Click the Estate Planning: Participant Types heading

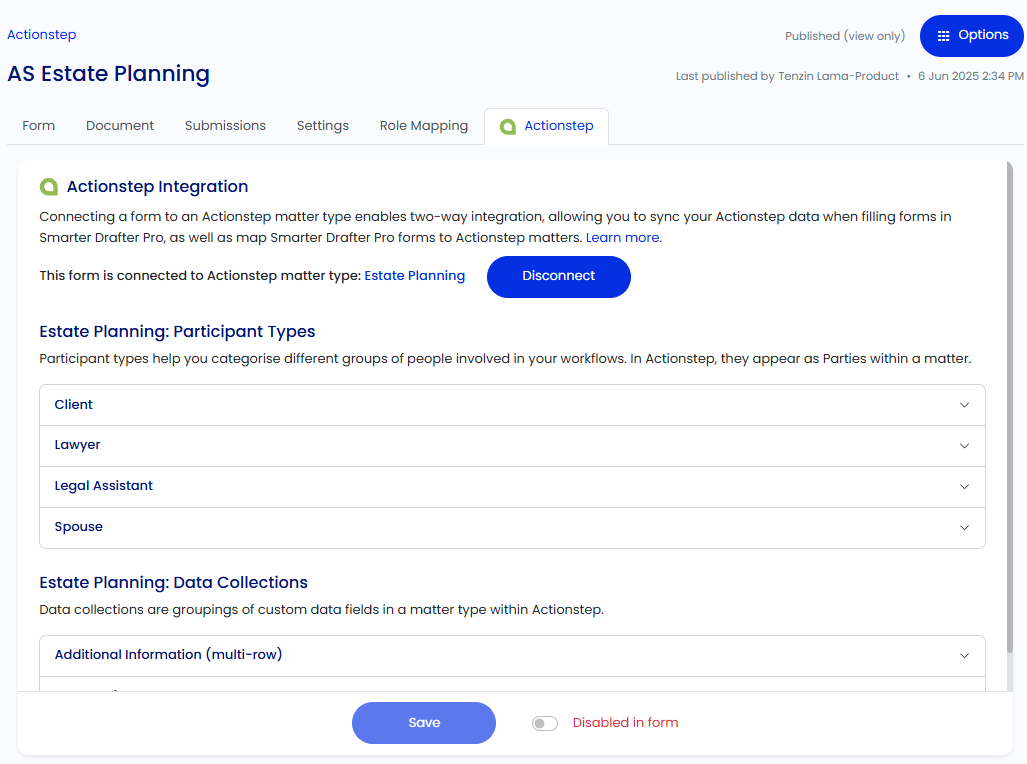(x=177, y=332)
